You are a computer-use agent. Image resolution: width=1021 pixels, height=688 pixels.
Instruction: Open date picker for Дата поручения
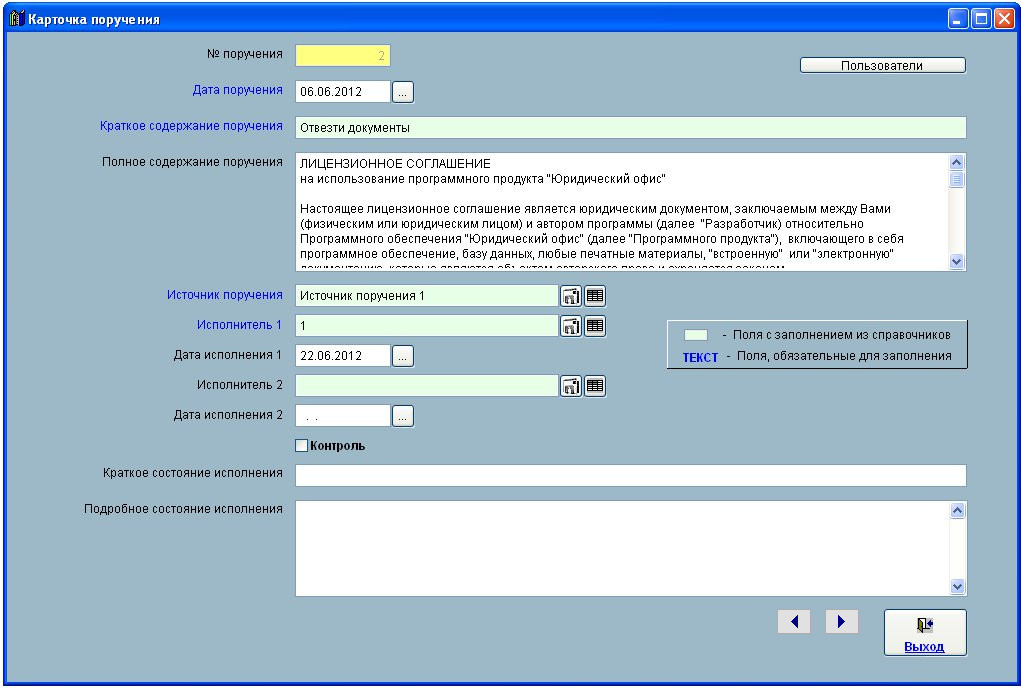click(402, 92)
